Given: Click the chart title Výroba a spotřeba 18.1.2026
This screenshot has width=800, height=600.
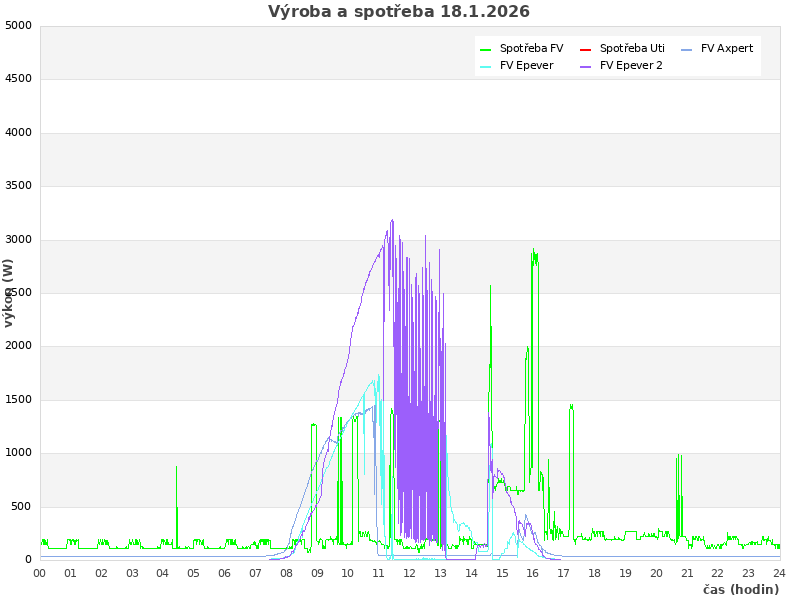Looking at the screenshot, I should click(x=399, y=12).
